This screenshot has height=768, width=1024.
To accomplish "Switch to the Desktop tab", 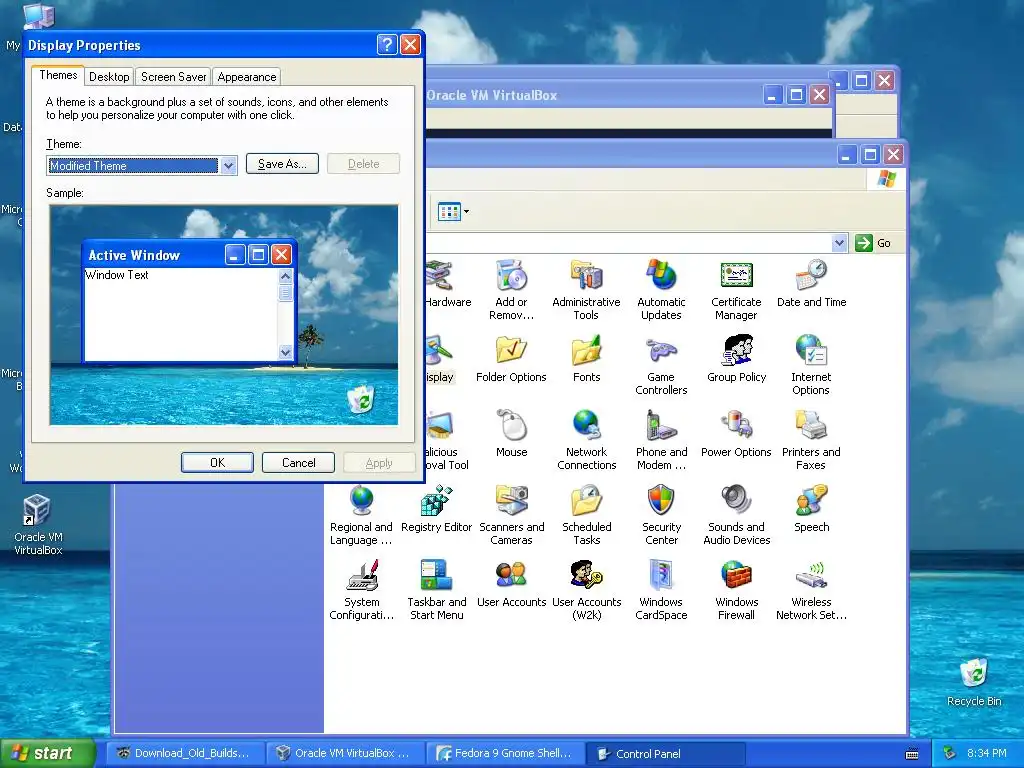I will tap(109, 76).
